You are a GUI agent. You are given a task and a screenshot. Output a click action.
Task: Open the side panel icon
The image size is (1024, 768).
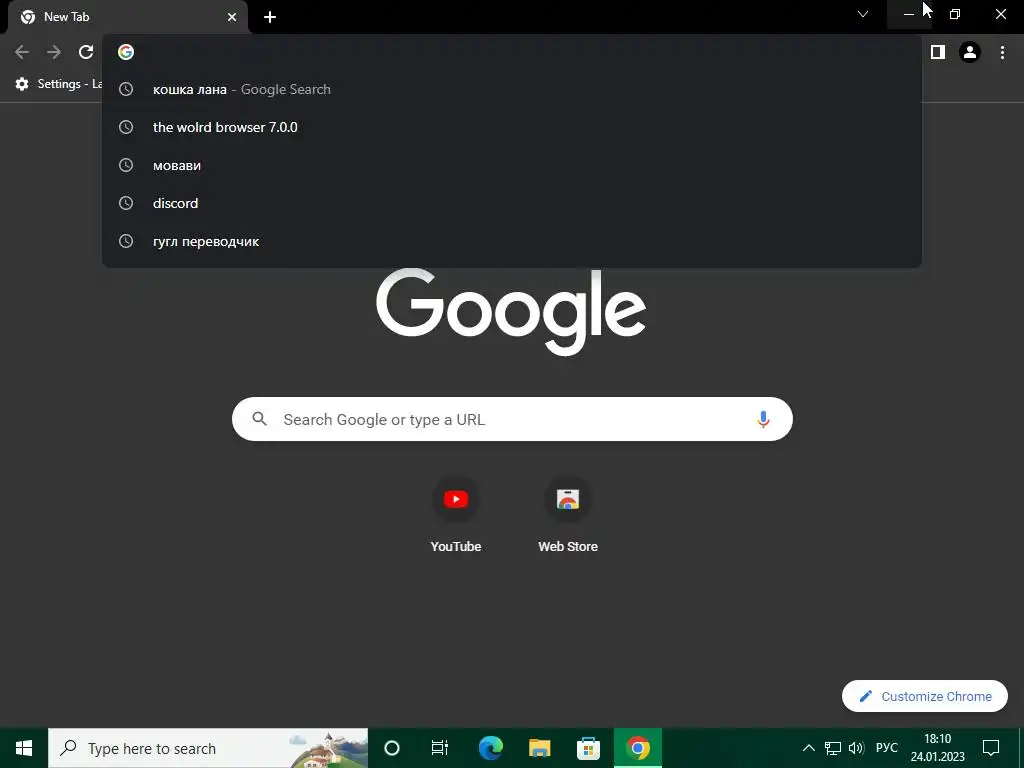[x=938, y=52]
